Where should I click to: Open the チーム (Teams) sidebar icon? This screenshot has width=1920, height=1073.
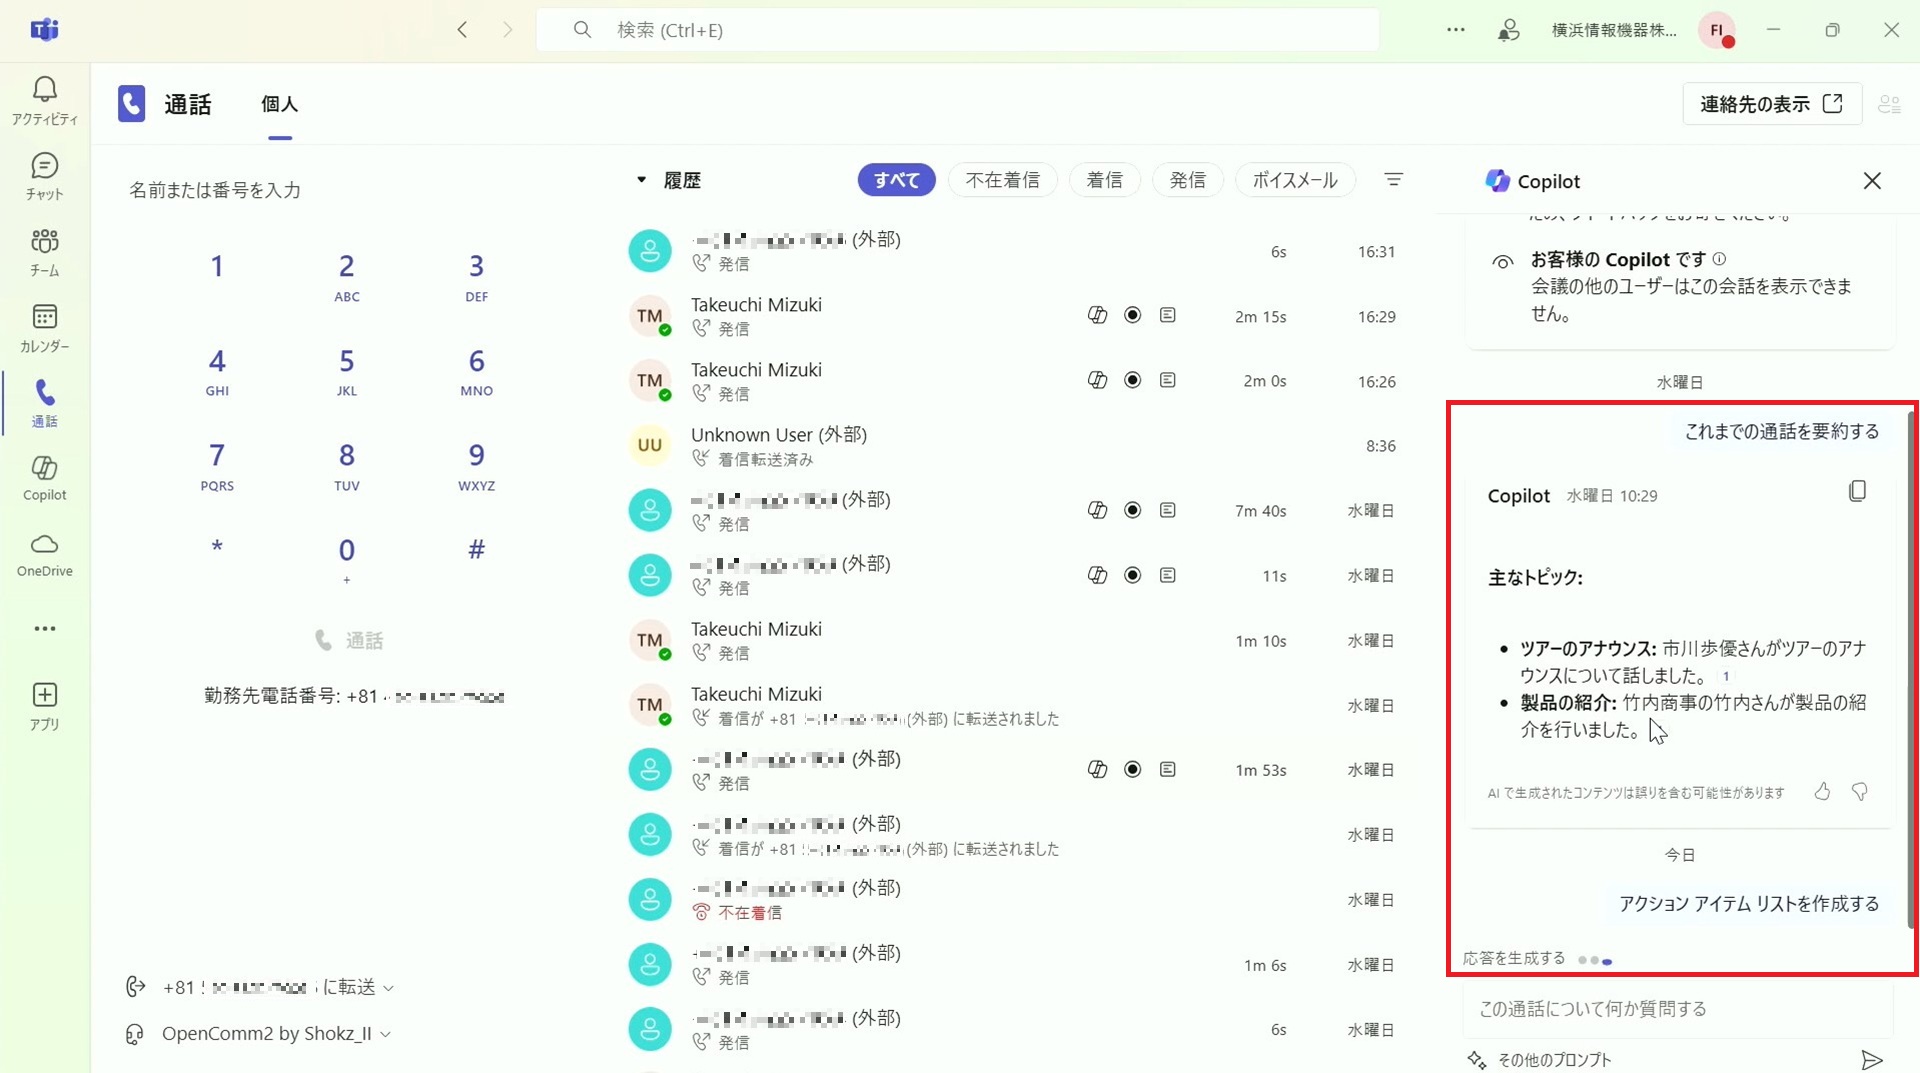[44, 253]
